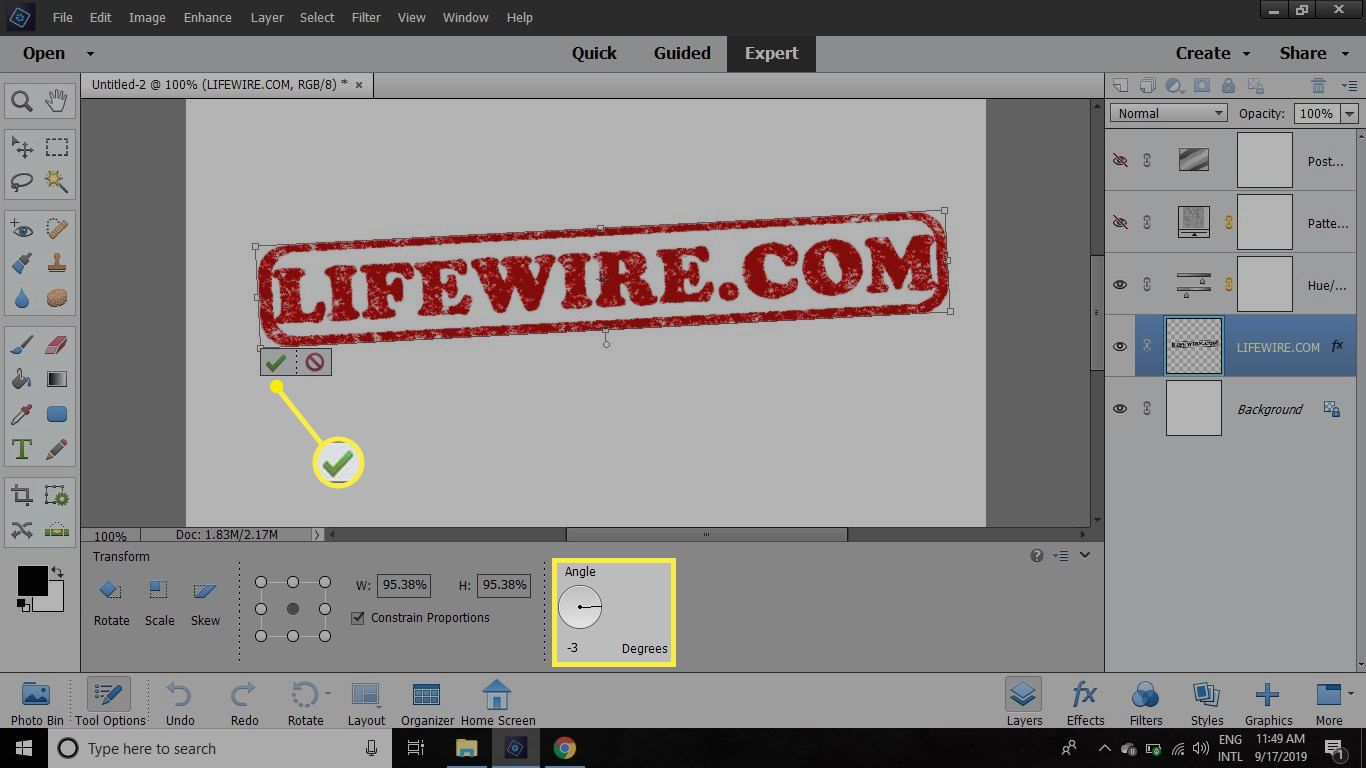Select the Rectangular Marquee tool
Screen dimensions: 1366x768
point(57,148)
